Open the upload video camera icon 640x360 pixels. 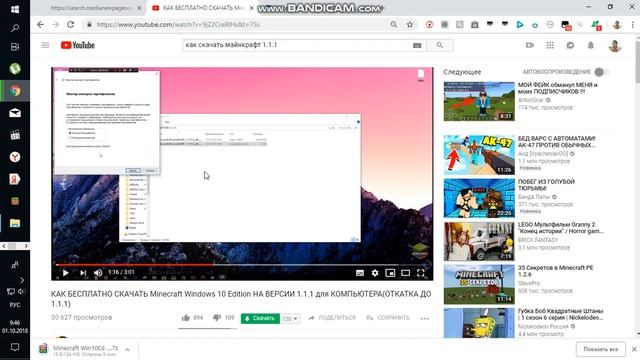tap(530, 45)
